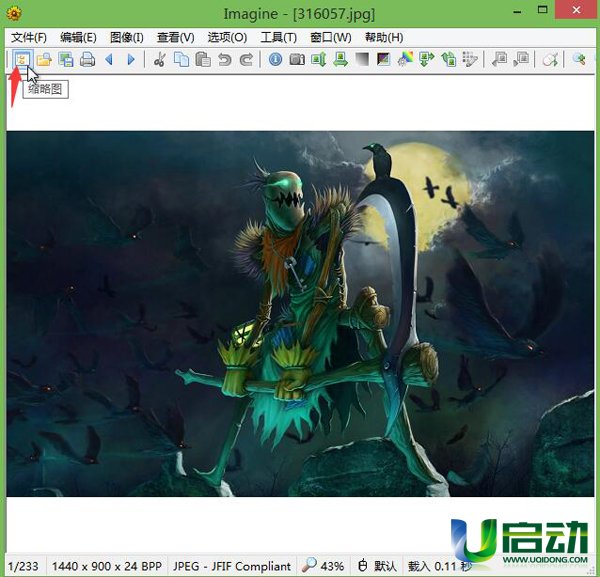Click the grayscale gradient icon
Screen dimensions: 600x577
pyautogui.click(x=362, y=59)
